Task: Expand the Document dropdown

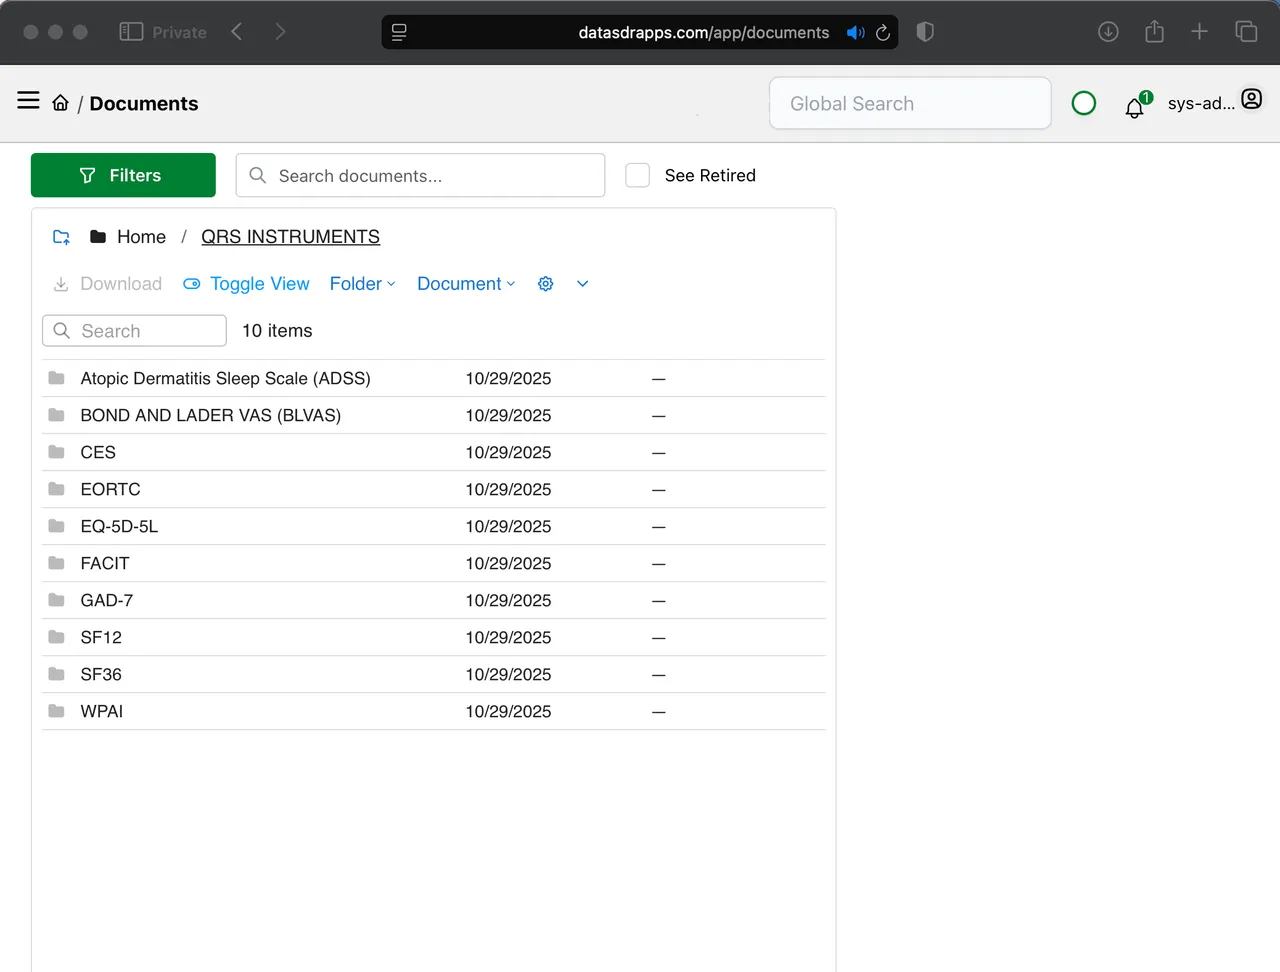Action: pos(465,284)
